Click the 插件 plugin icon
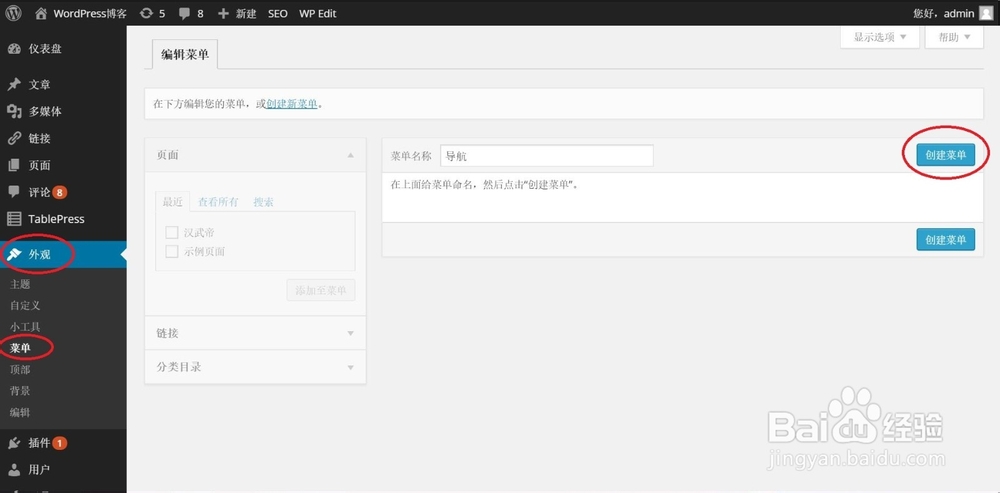Viewport: 1000px width, 493px height. tap(14, 443)
